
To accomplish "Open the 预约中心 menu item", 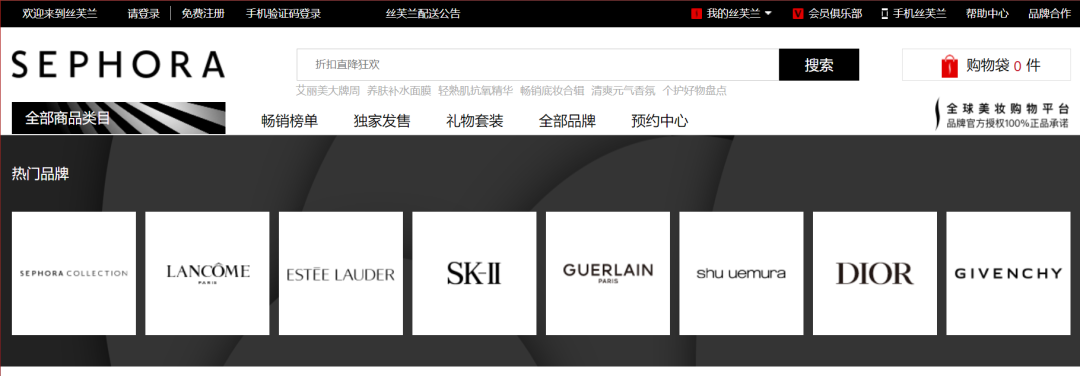I will (660, 121).
